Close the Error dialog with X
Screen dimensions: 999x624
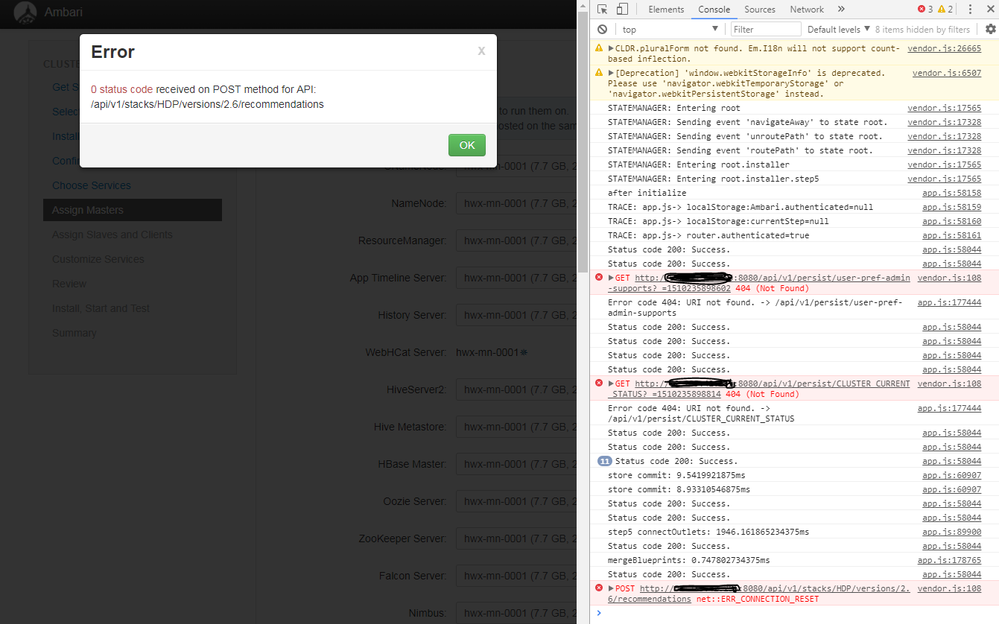pyautogui.click(x=482, y=51)
